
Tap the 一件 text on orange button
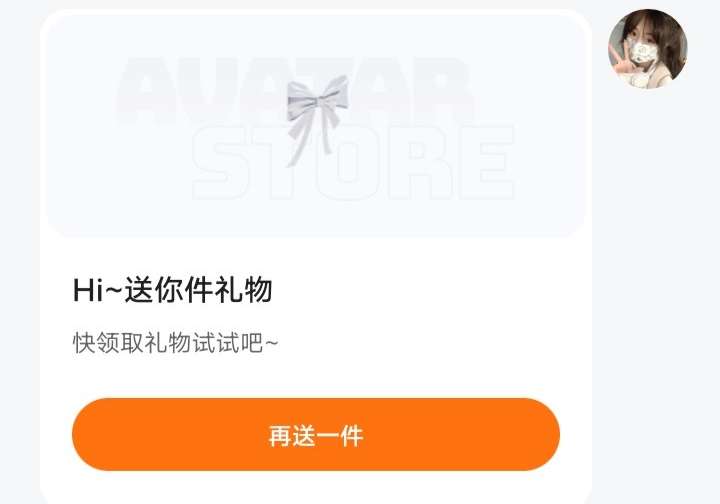[x=340, y=436]
